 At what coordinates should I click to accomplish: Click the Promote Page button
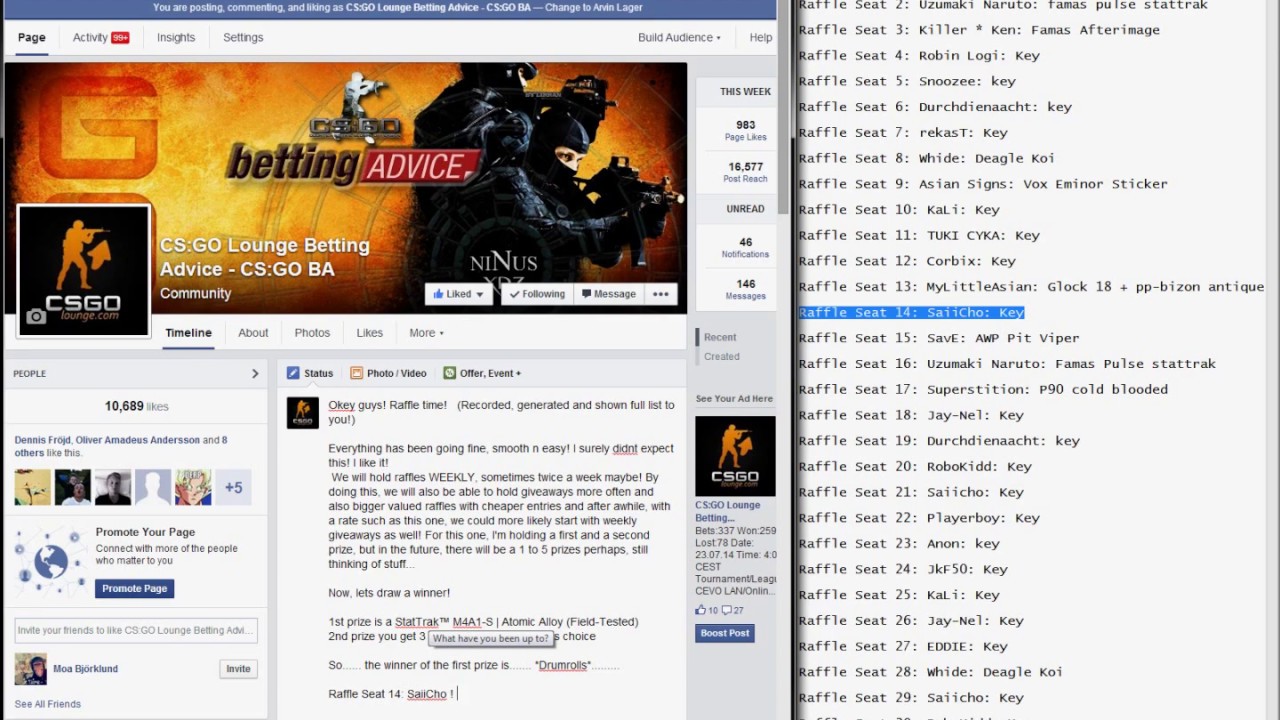click(135, 588)
